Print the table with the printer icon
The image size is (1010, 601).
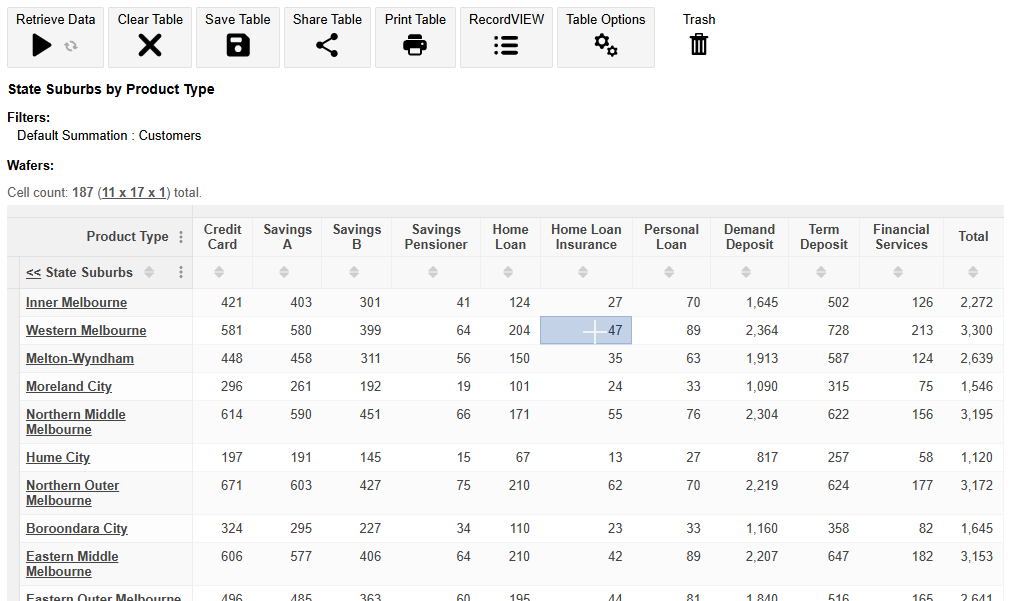(x=415, y=44)
